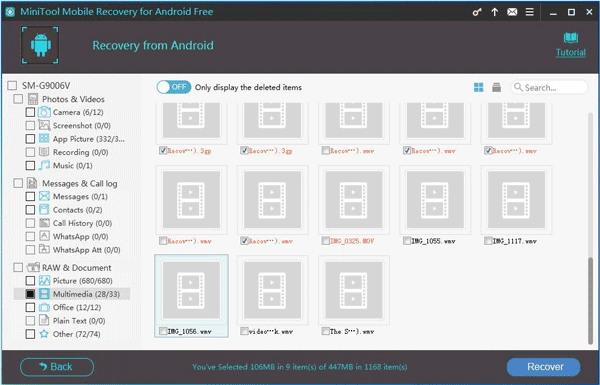Open the hamburger menu in title bar
This screenshot has width=600, height=385.
pyautogui.click(x=530, y=12)
